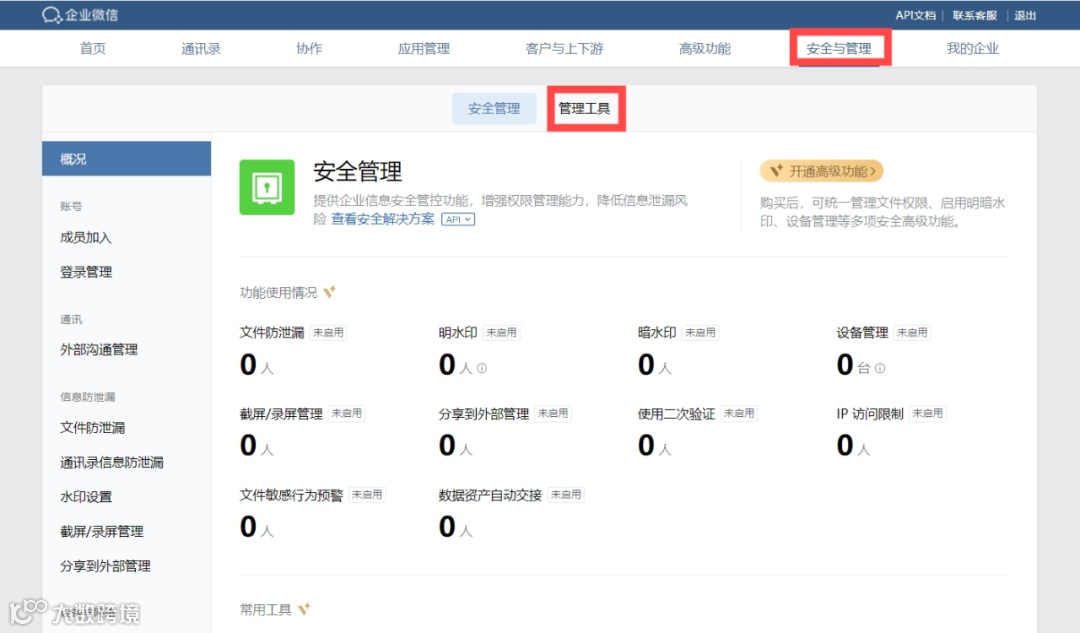Select 登录管理 in the sidebar

pos(86,272)
